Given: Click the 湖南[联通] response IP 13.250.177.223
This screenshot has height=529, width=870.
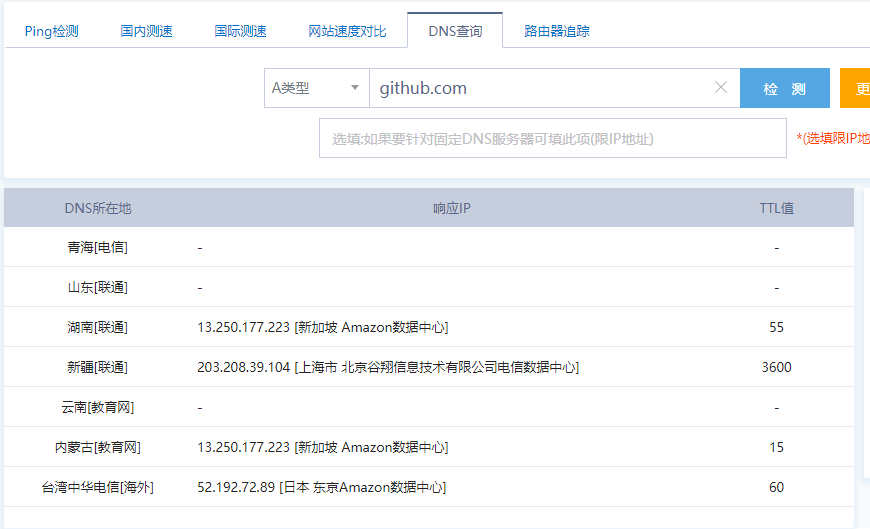Looking at the screenshot, I should click(x=244, y=328).
